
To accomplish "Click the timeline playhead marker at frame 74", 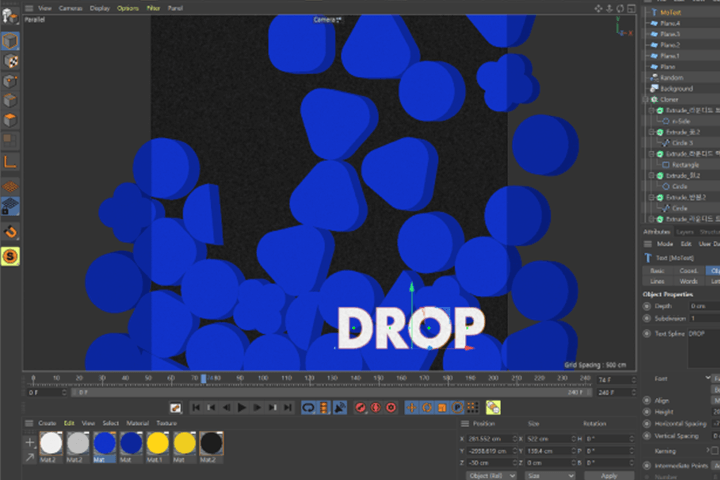I will [203, 378].
